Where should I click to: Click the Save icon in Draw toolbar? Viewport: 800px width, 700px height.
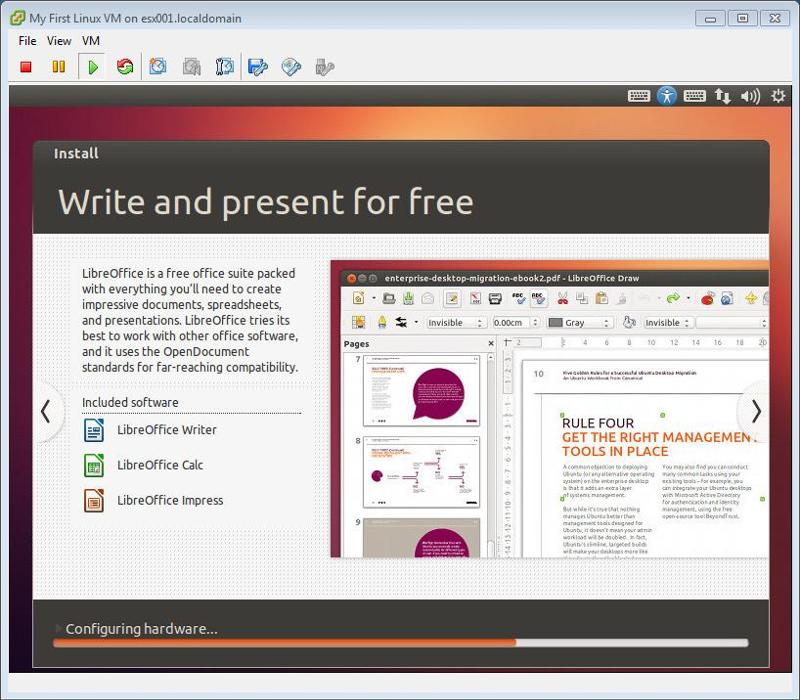point(408,298)
